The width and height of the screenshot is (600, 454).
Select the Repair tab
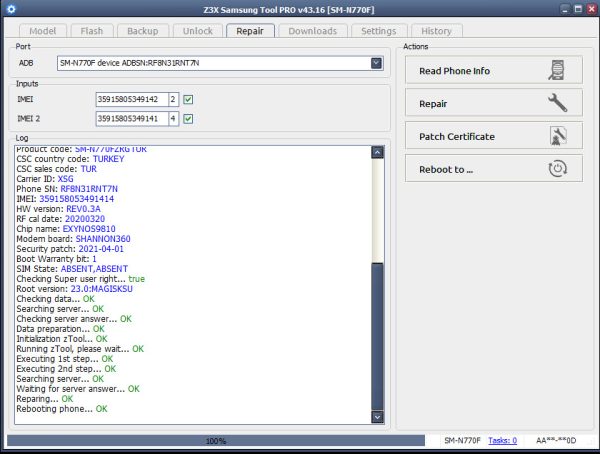tap(250, 31)
